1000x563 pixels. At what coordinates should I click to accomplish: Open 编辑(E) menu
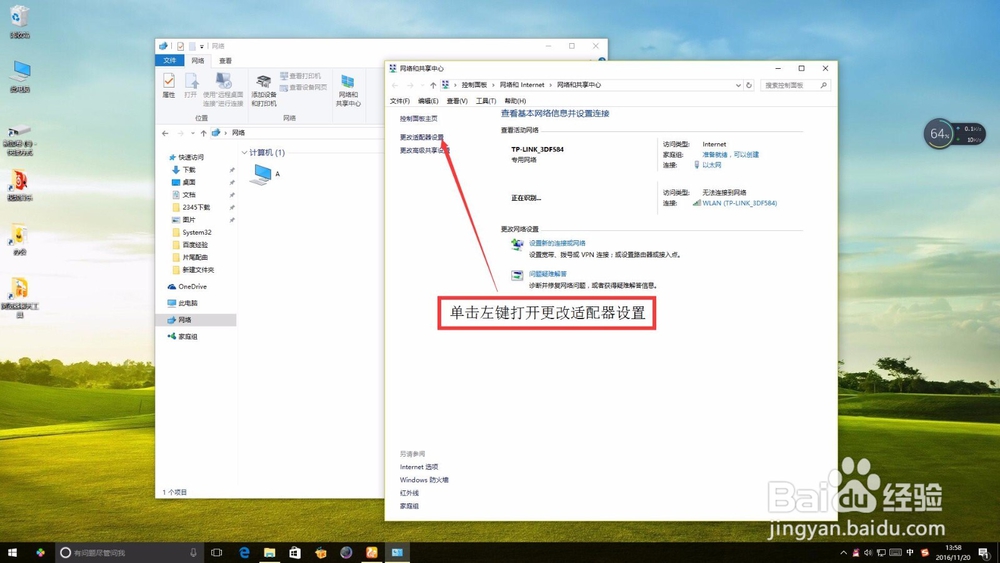[x=428, y=101]
